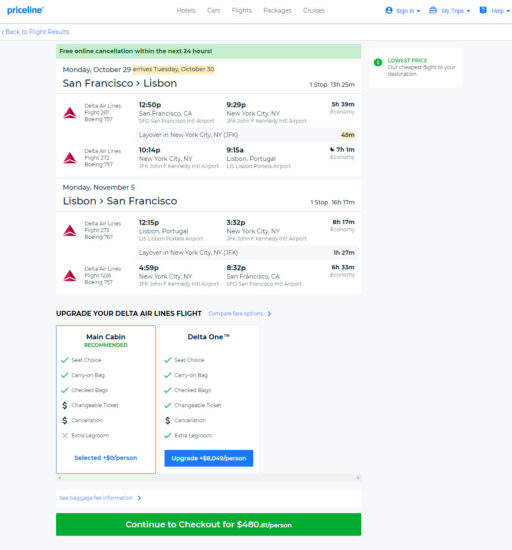Click the arrow beside Compare fare options

269,314
